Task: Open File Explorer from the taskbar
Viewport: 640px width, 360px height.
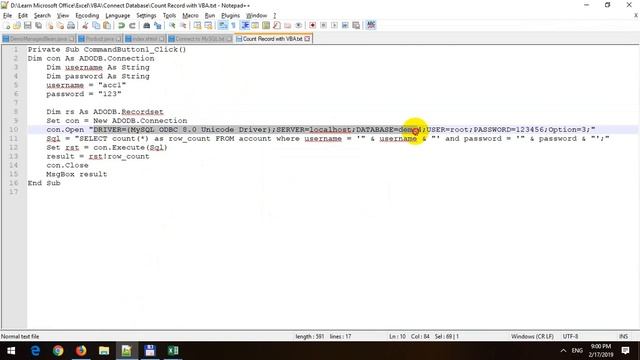Action: click(x=104, y=351)
